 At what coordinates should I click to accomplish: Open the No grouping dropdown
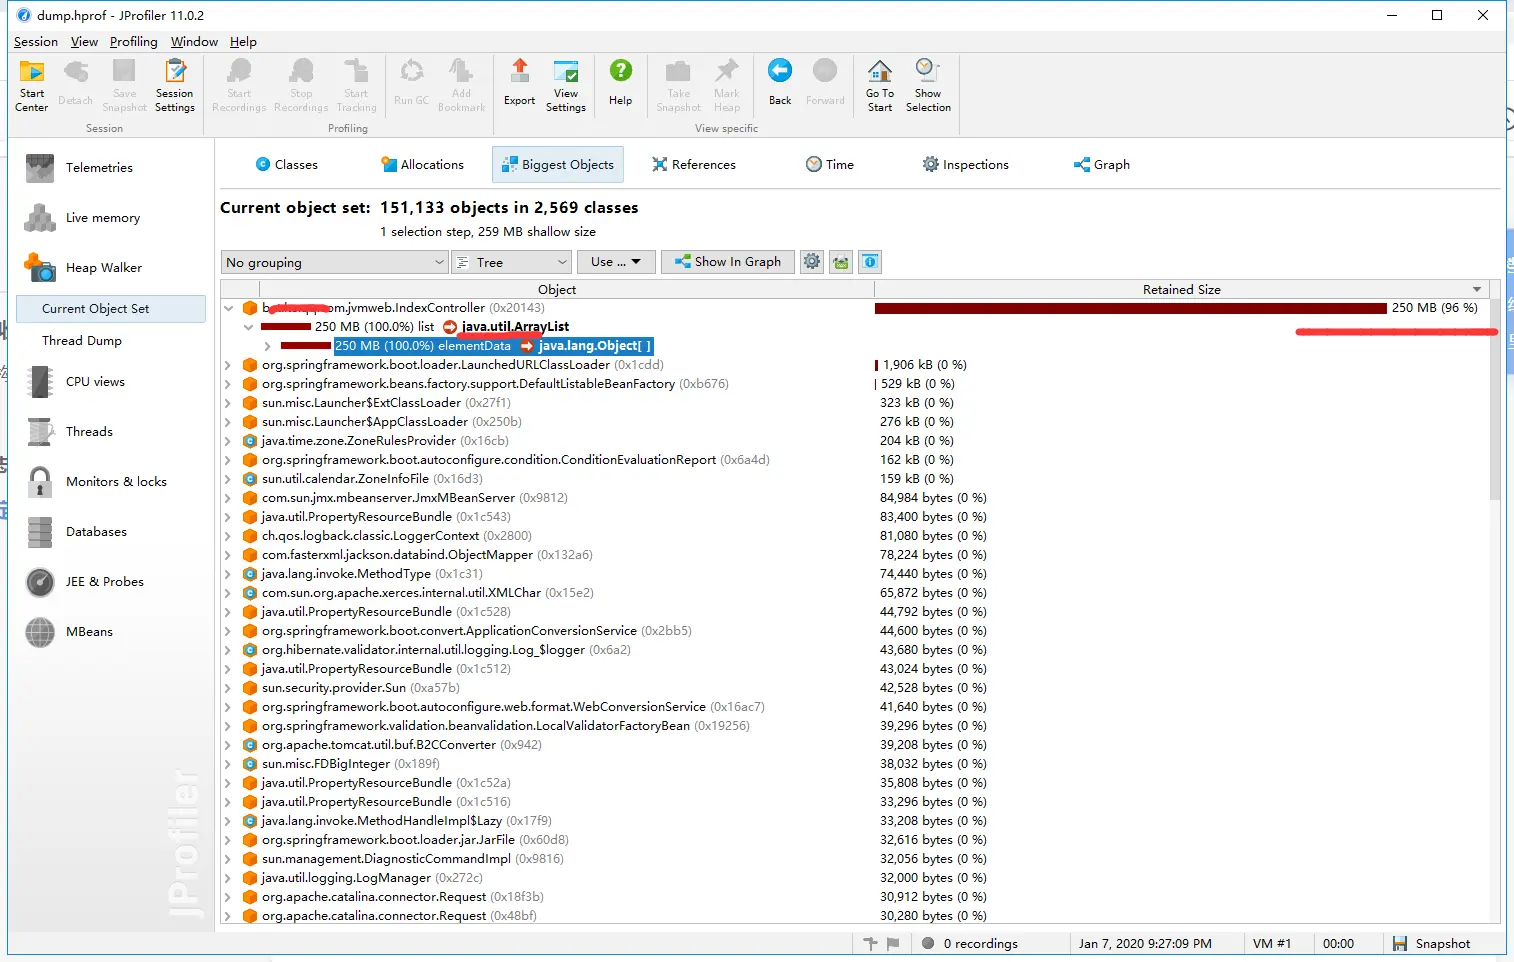pyautogui.click(x=334, y=262)
